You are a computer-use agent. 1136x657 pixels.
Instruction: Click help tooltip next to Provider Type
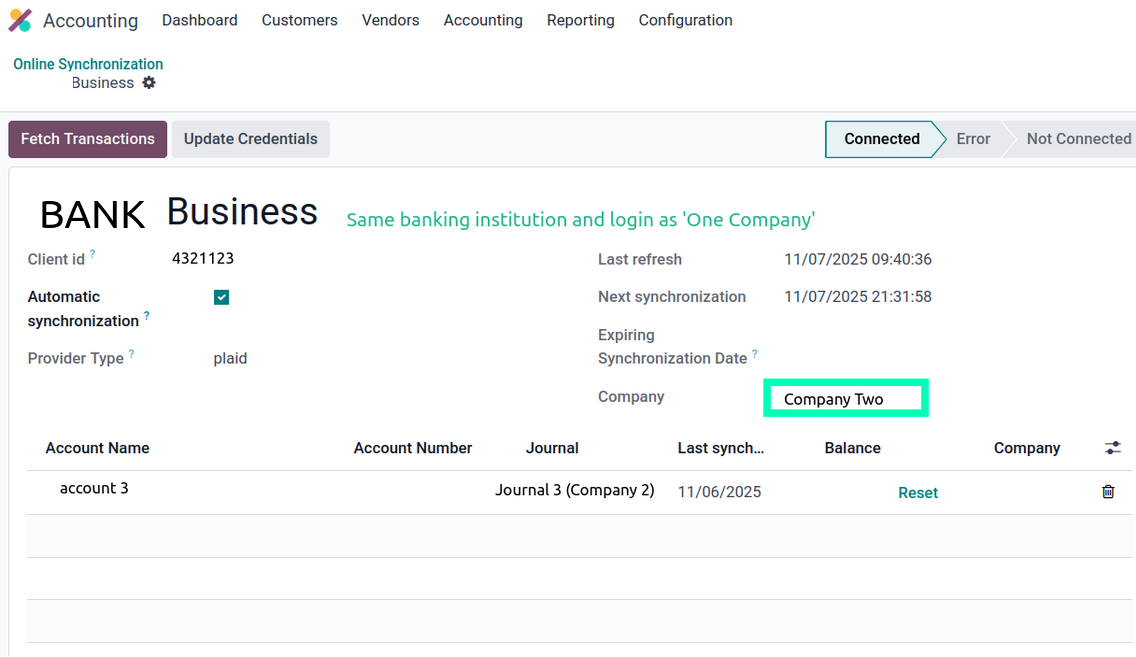point(132,354)
